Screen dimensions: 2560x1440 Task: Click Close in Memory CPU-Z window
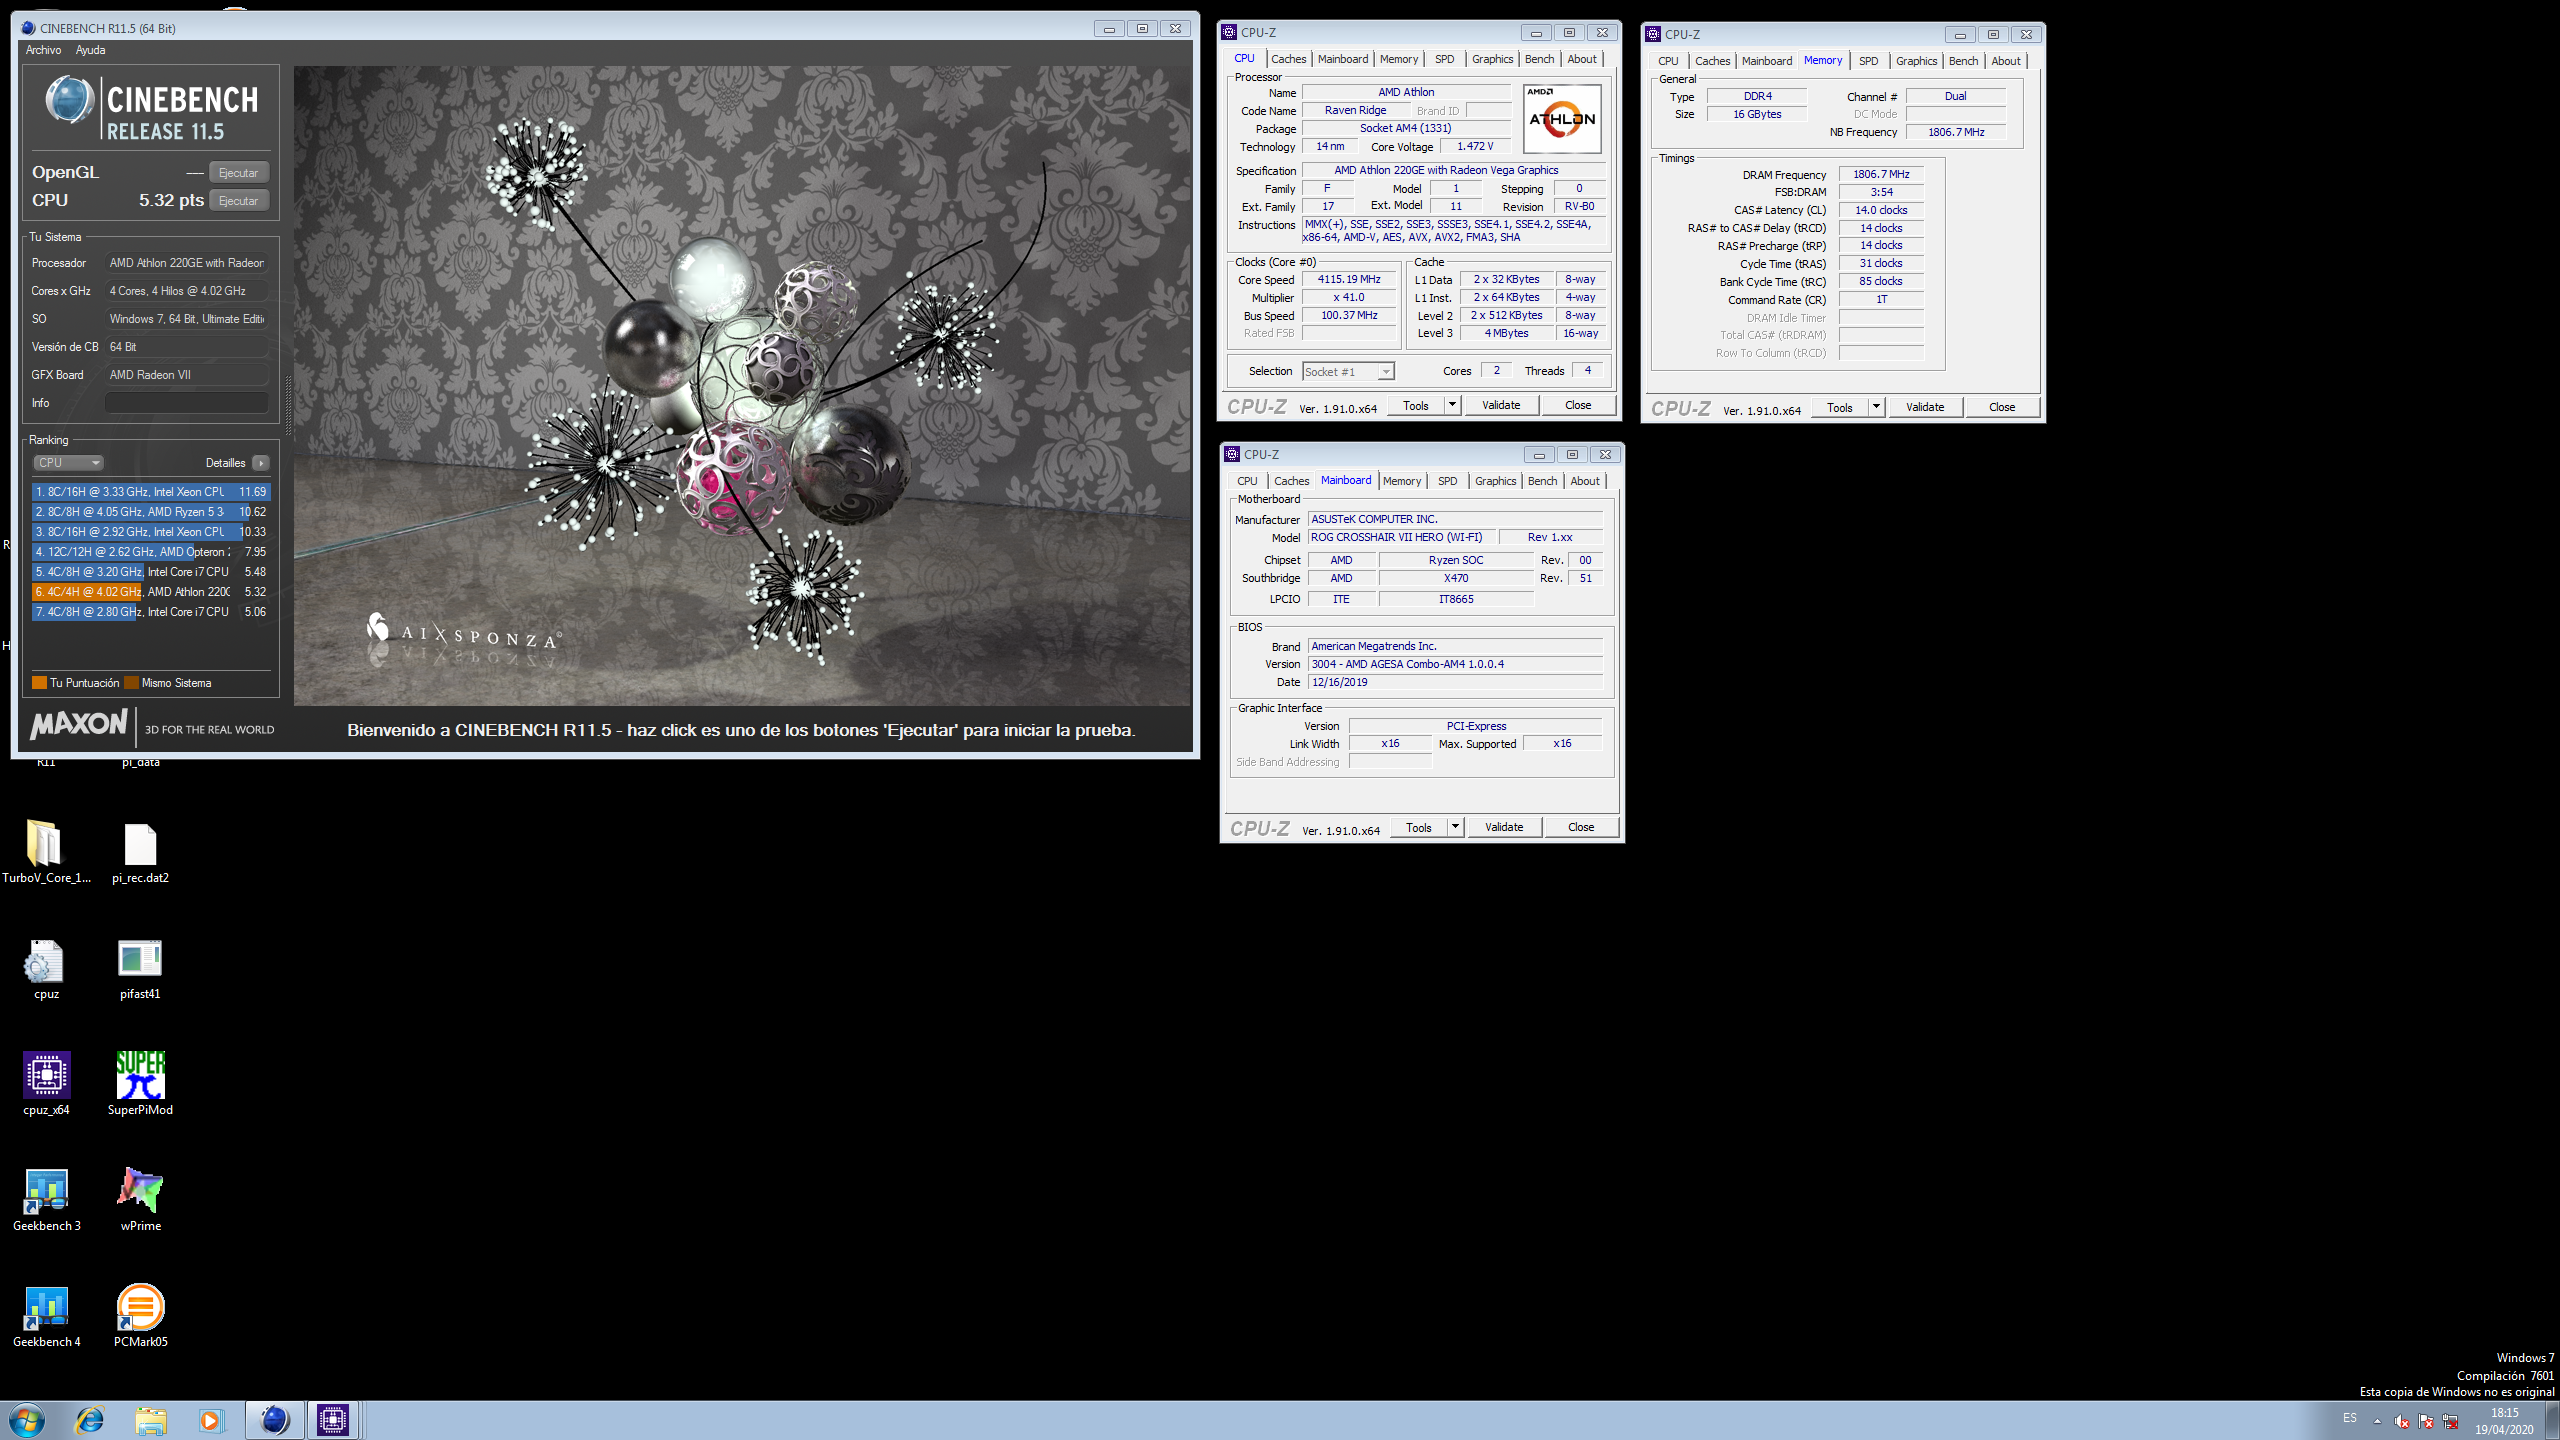(2002, 407)
